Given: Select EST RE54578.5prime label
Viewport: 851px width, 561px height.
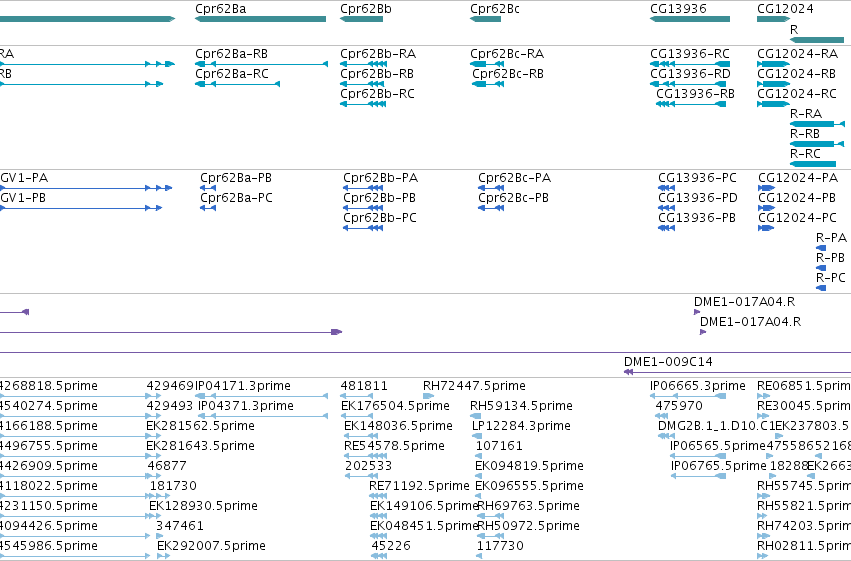Looking at the screenshot, I should click(x=395, y=446).
